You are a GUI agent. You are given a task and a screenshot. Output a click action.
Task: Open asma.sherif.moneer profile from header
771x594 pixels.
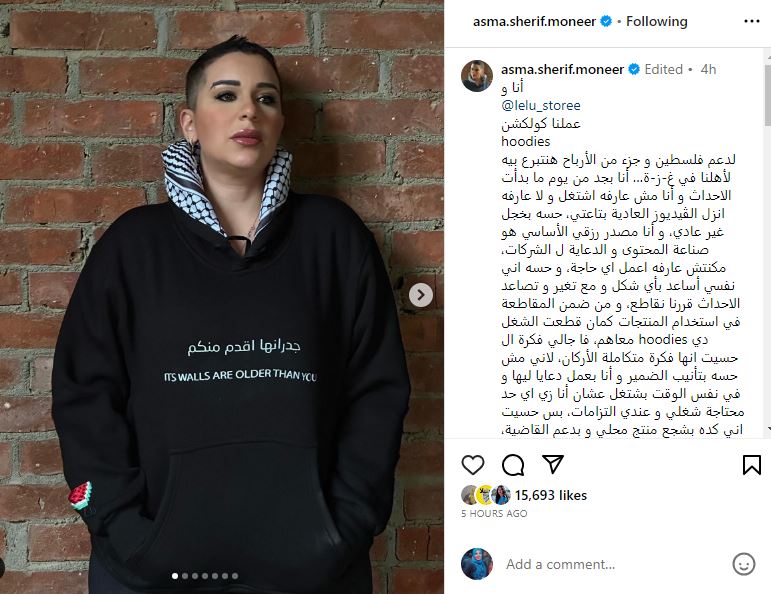pyautogui.click(x=534, y=21)
